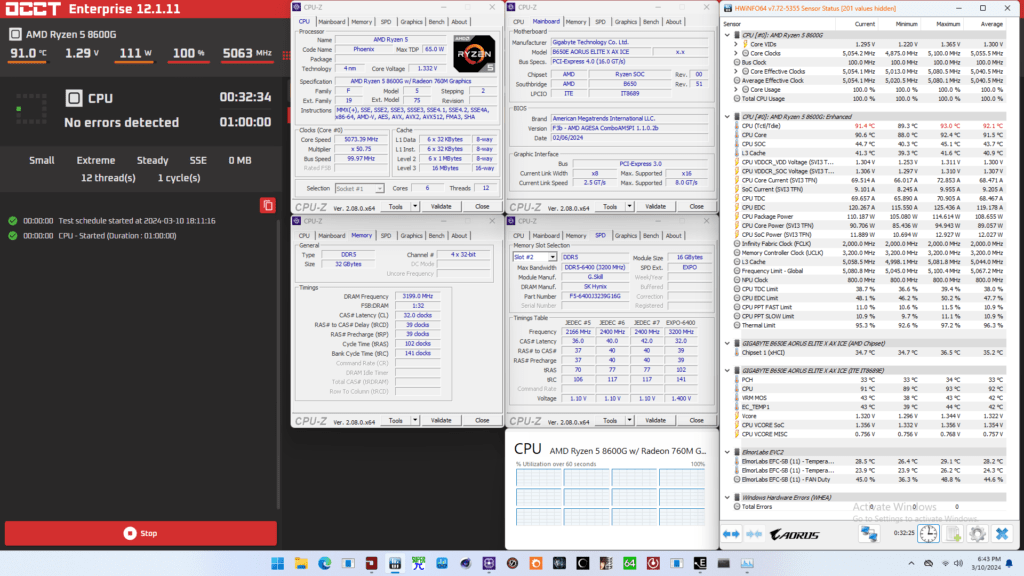Image resolution: width=1024 pixels, height=576 pixels.
Task: Show hidden system tray icons
Action: [x=911, y=563]
